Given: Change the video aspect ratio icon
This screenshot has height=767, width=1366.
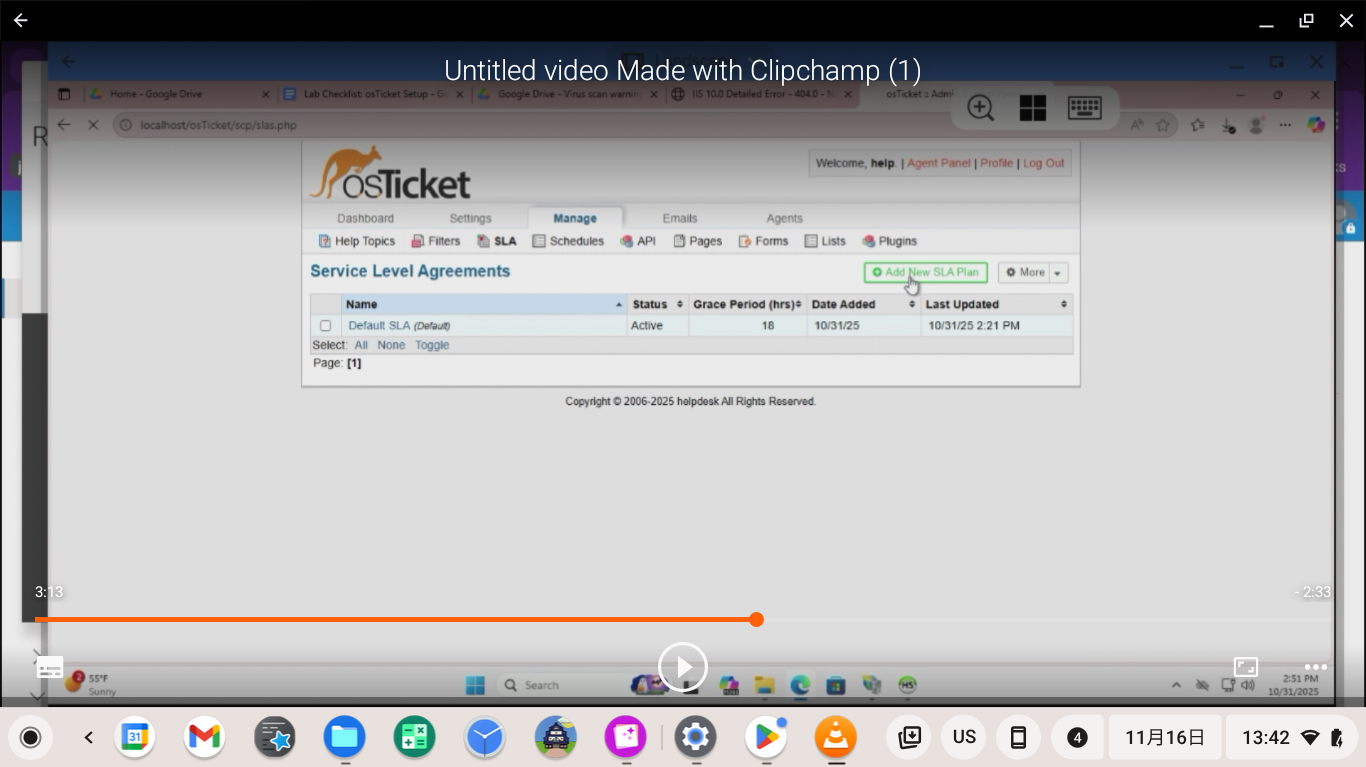Looking at the screenshot, I should point(1246,667).
